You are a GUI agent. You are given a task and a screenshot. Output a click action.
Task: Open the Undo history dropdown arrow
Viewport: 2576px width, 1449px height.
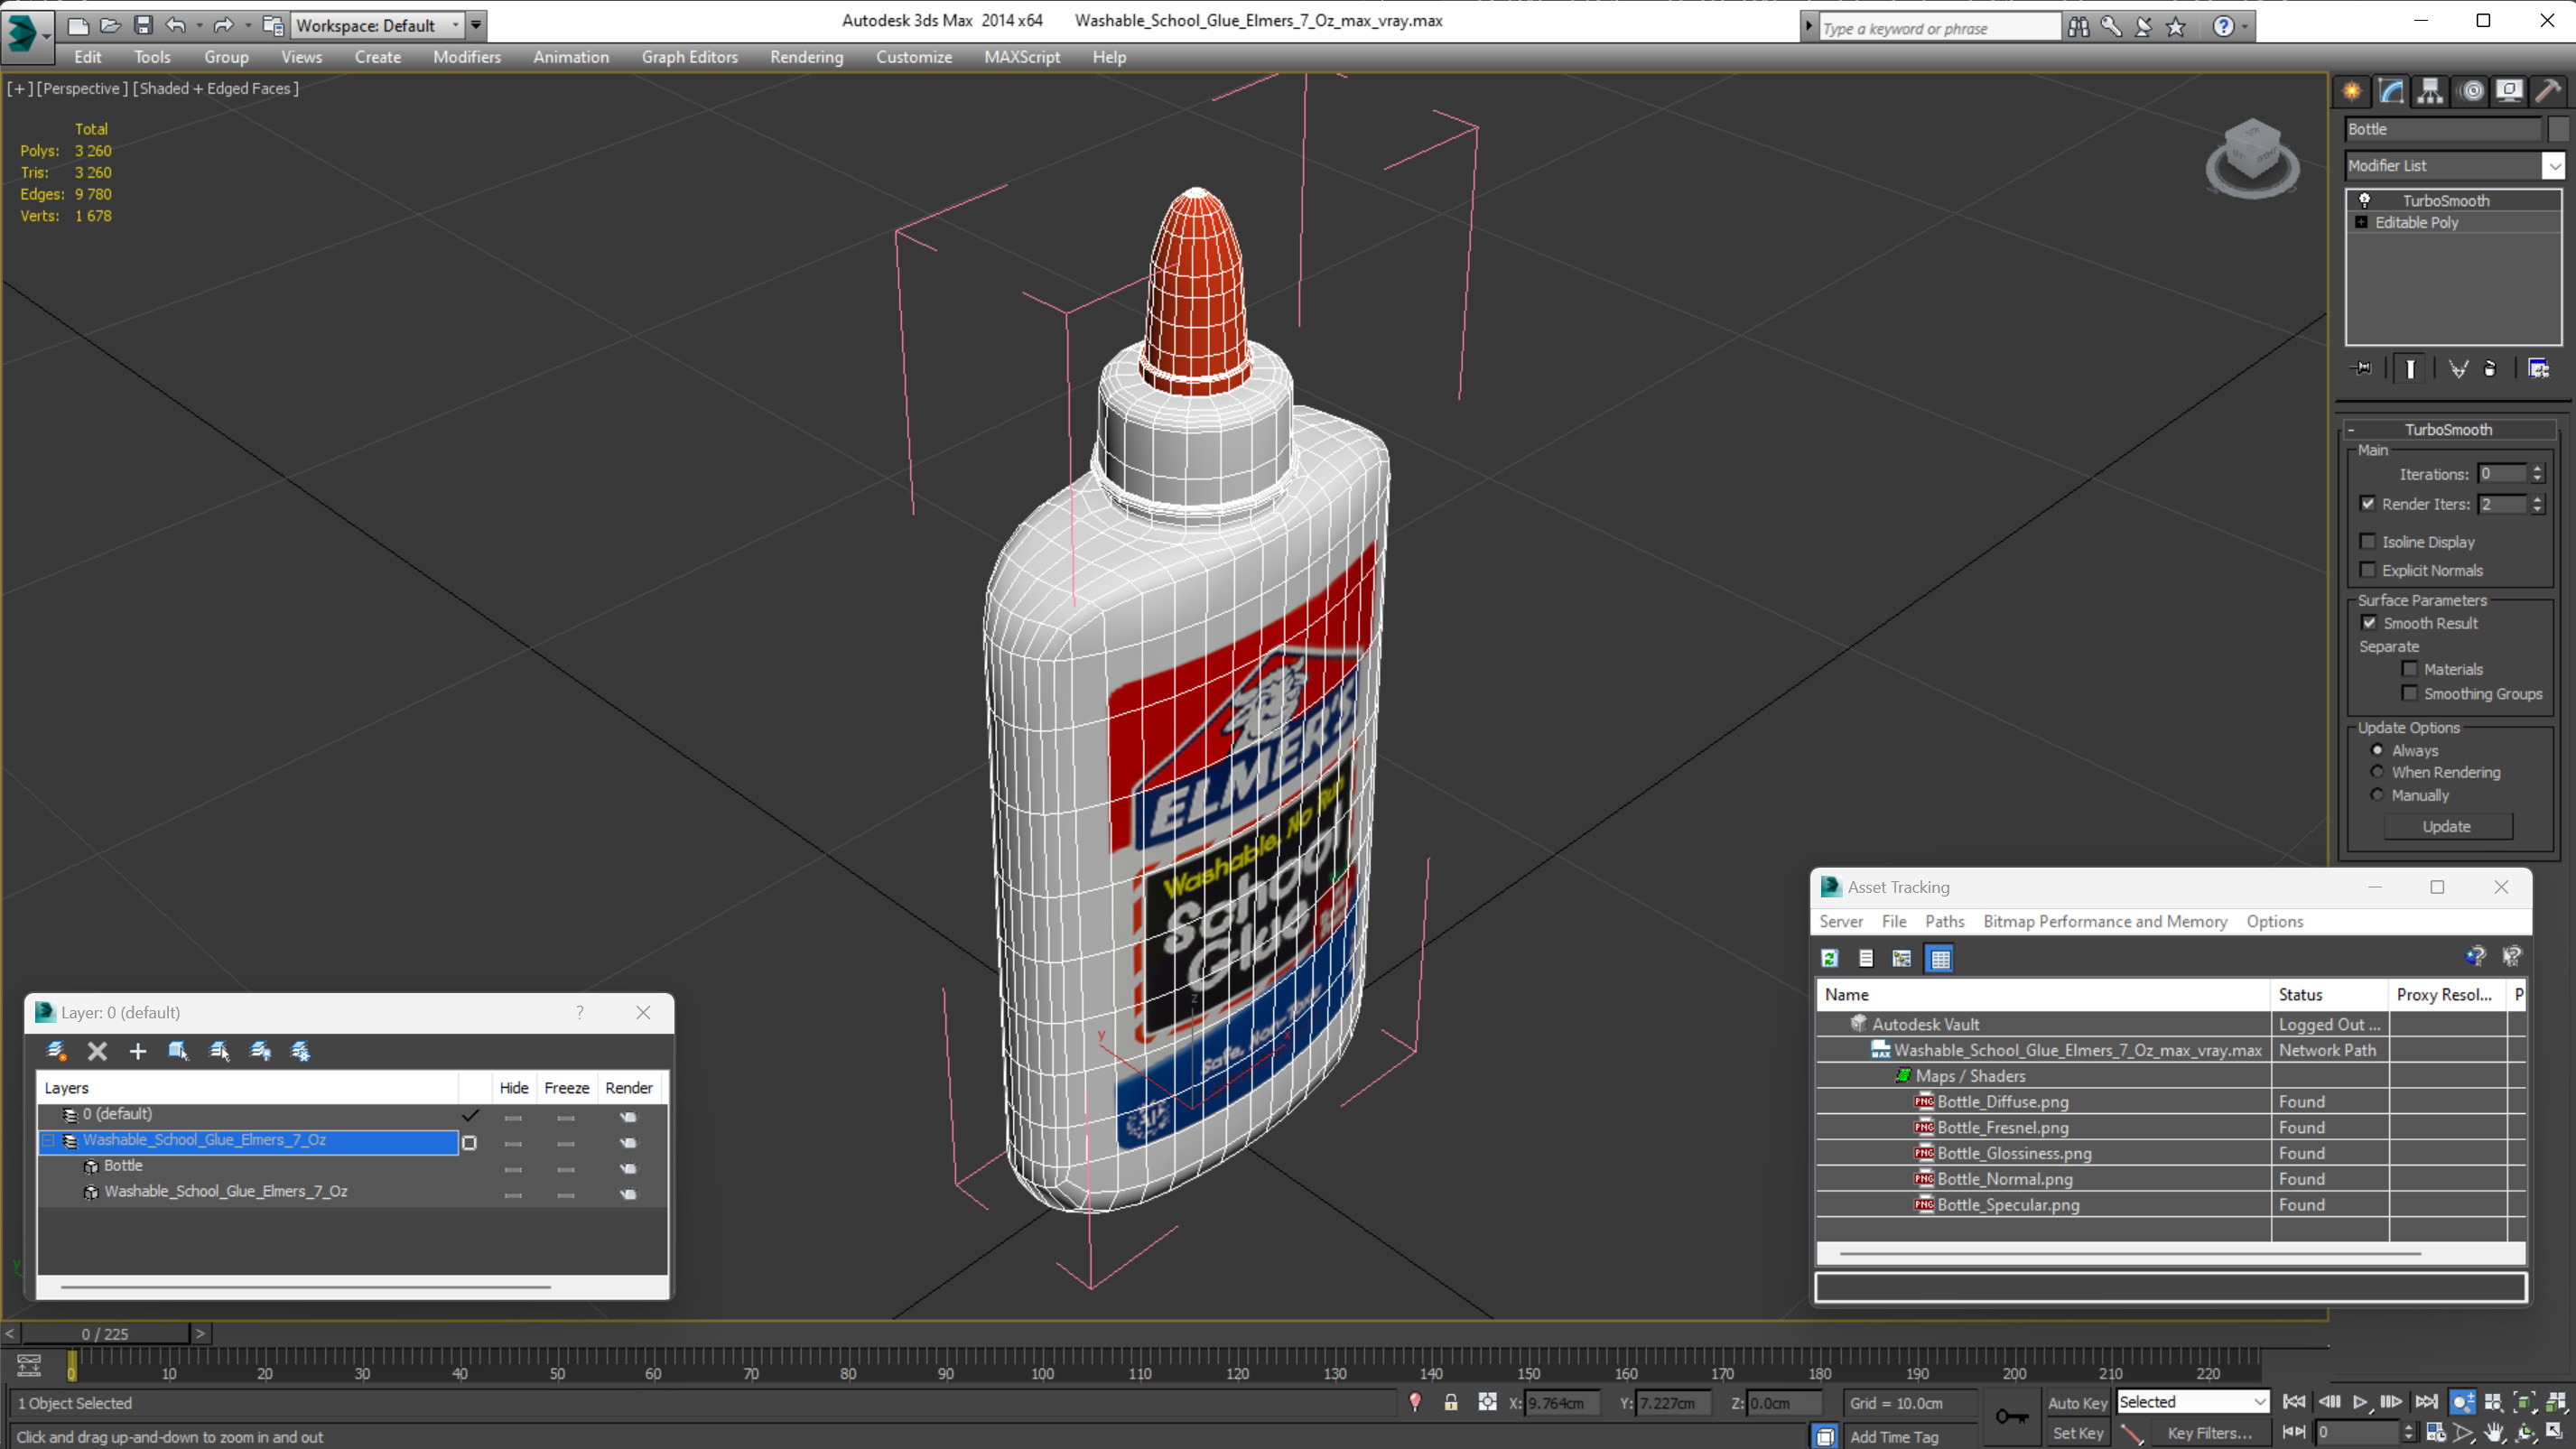click(200, 25)
